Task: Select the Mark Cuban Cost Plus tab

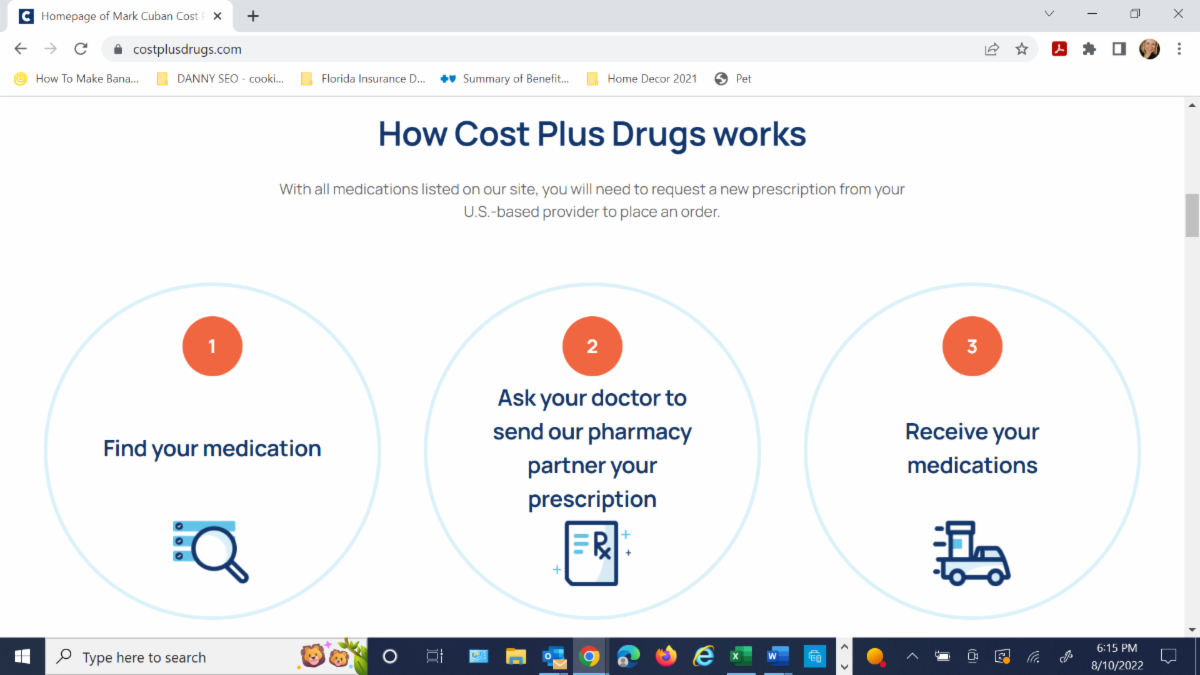Action: pyautogui.click(x=118, y=16)
